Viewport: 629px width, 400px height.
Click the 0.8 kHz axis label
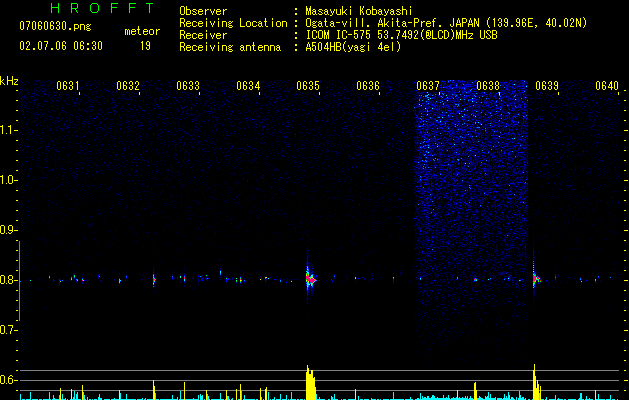[x=8, y=280]
